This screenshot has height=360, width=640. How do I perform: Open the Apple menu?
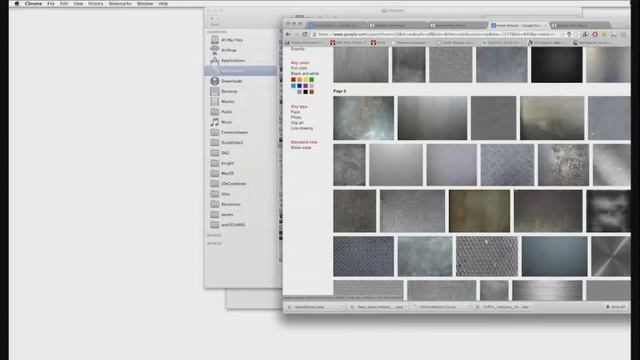pyautogui.click(x=17, y=4)
